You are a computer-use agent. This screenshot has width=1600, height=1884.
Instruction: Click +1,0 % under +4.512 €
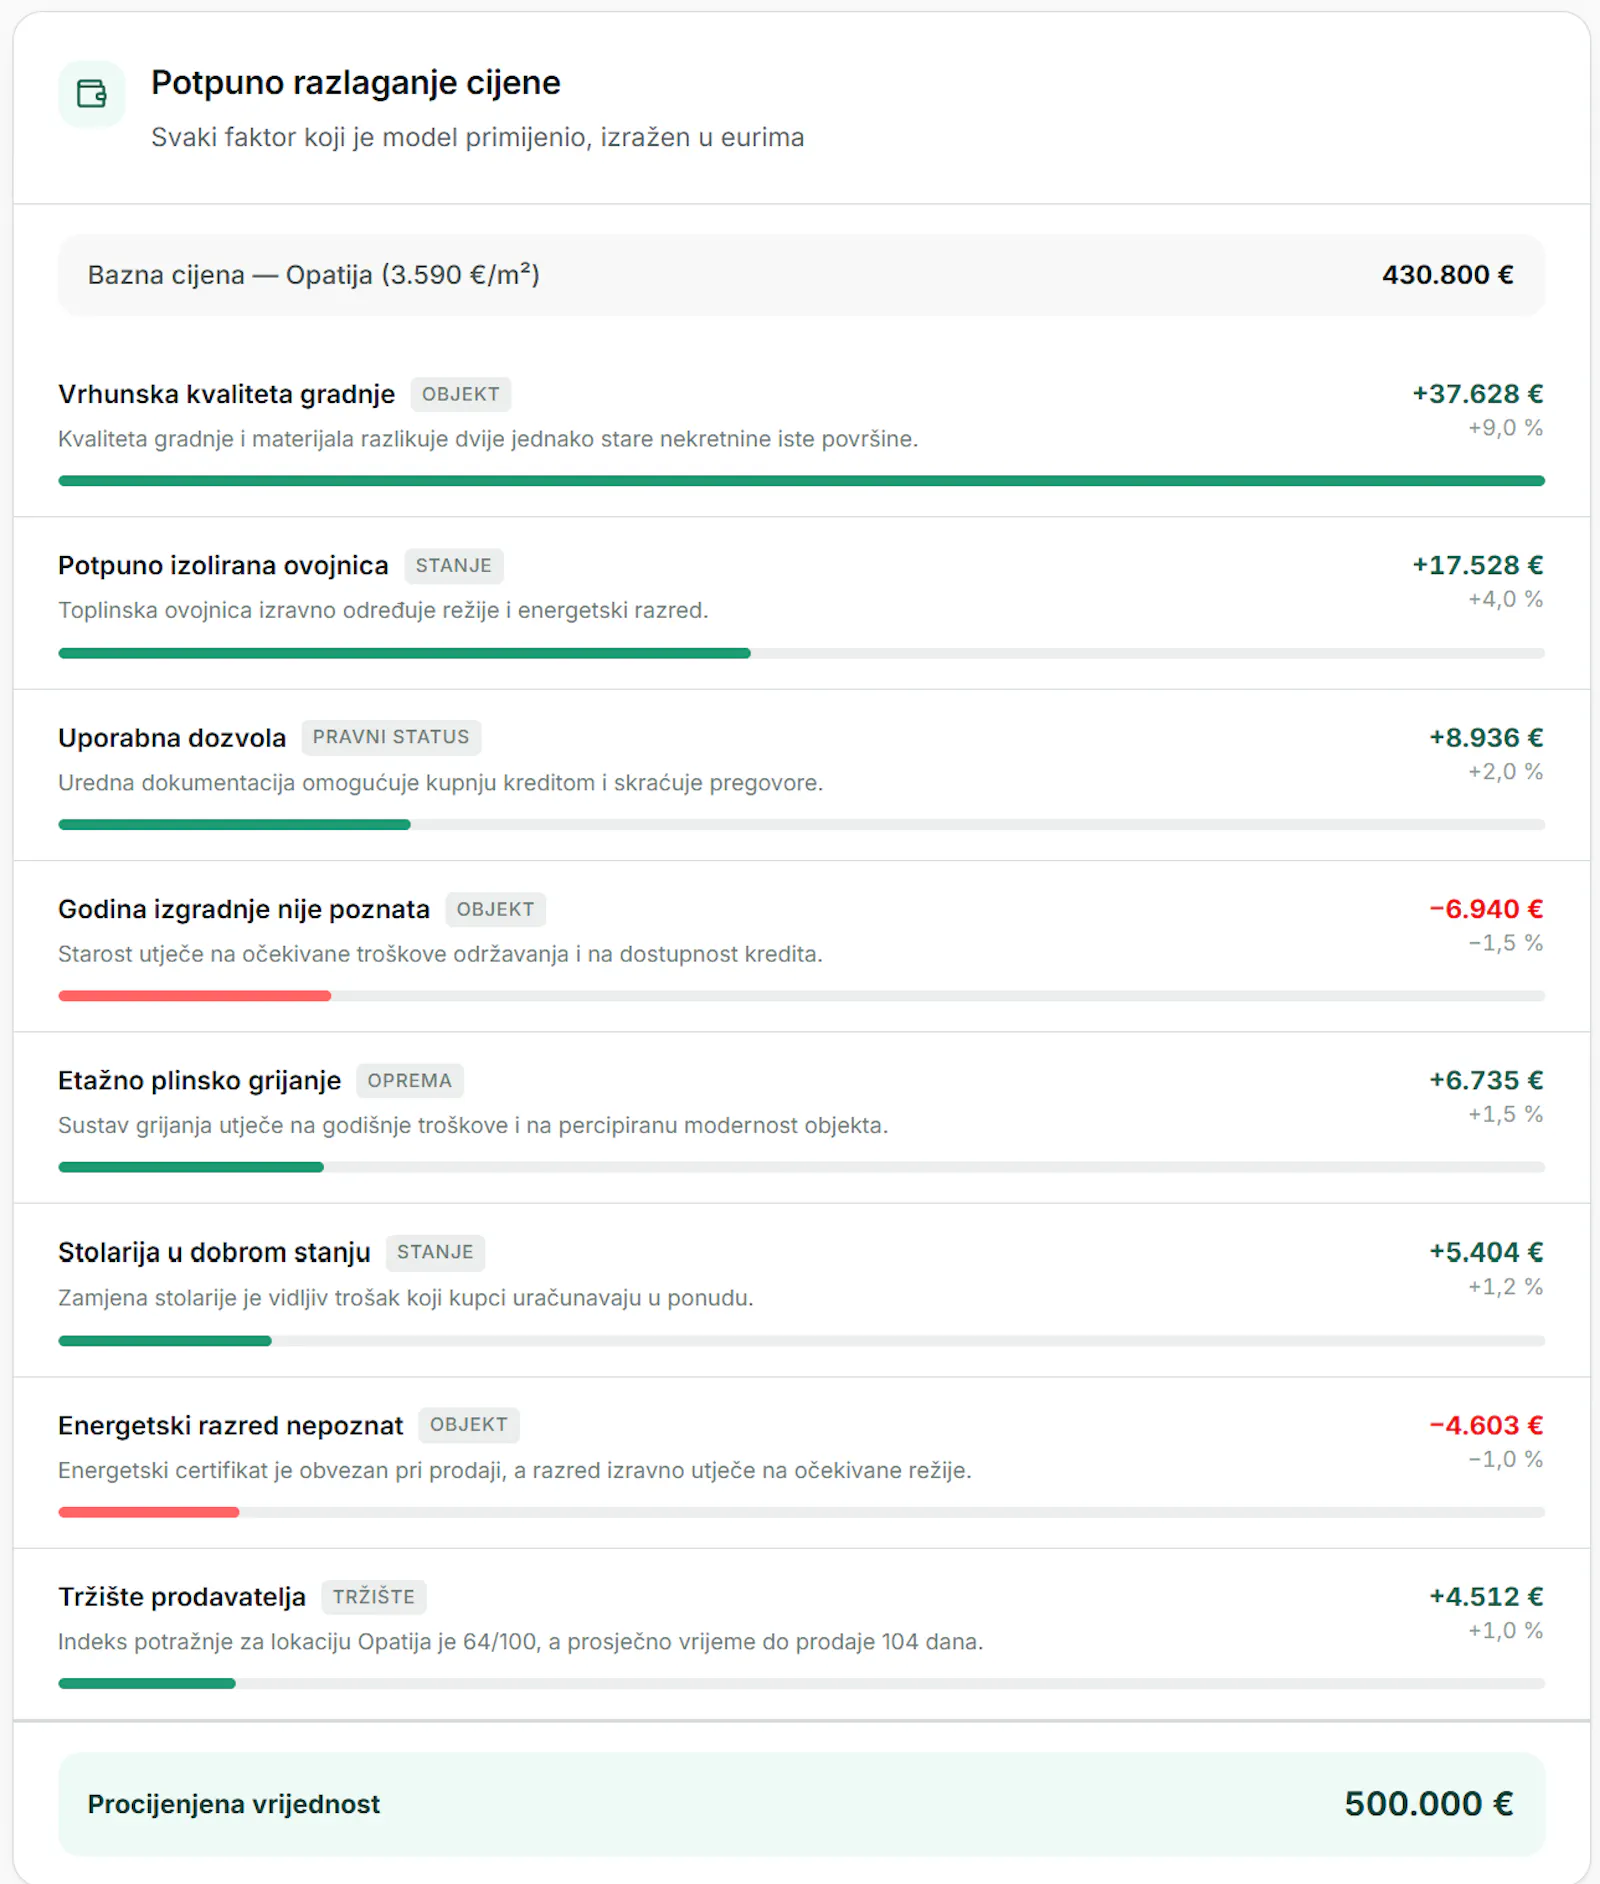[x=1505, y=1631]
